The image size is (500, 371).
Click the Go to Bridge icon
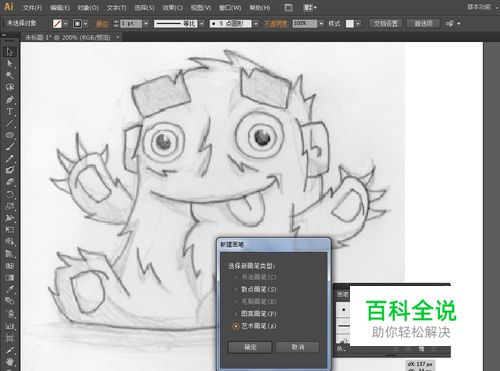tap(289, 7)
